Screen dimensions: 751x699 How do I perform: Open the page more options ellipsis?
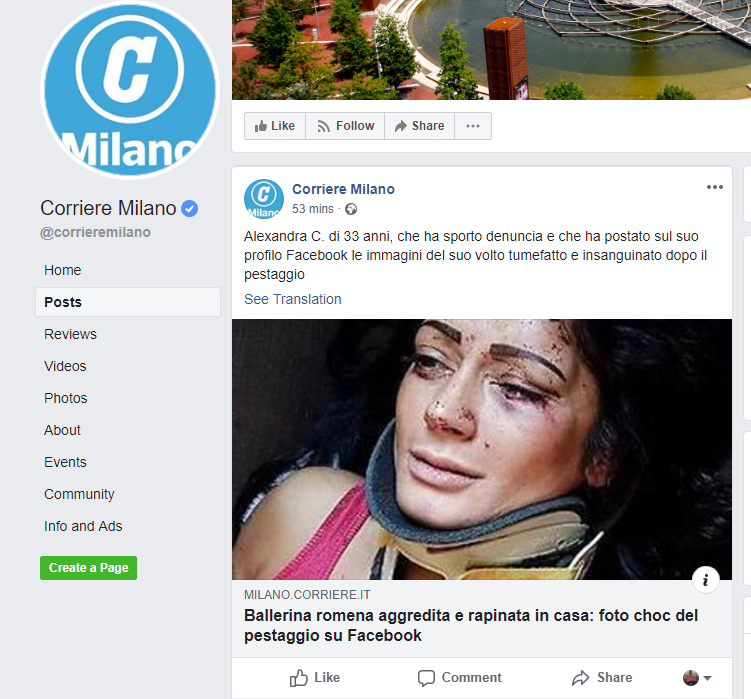tap(473, 126)
